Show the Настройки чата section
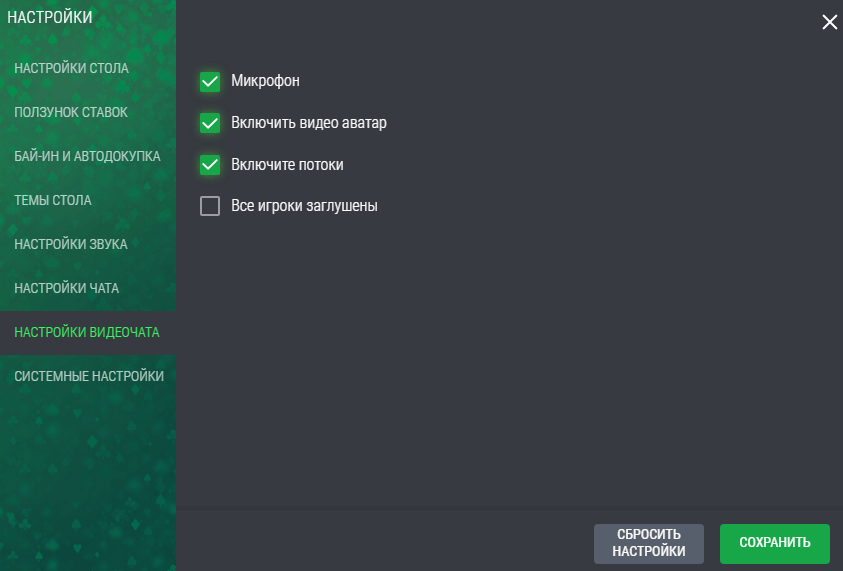 pos(67,288)
